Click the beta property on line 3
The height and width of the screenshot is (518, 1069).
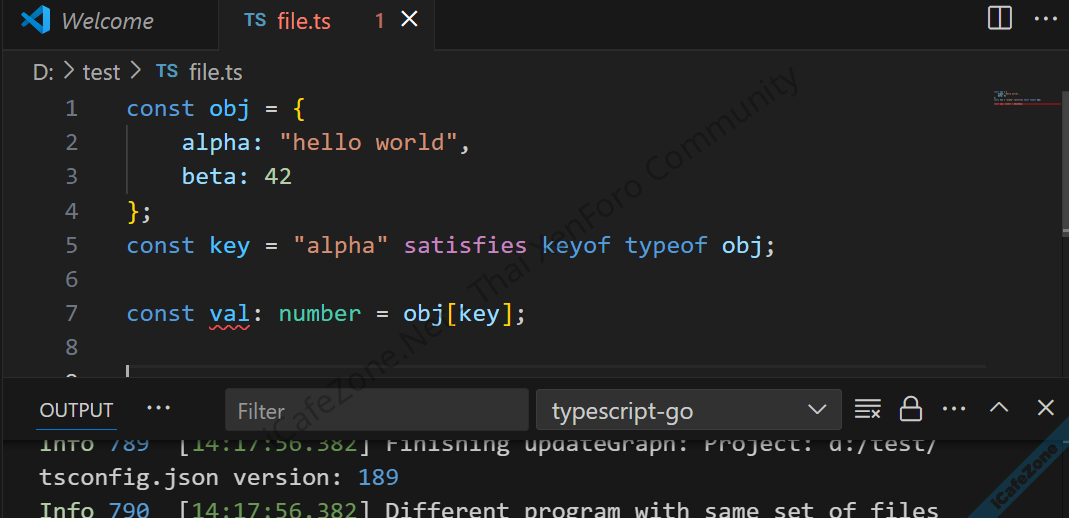(209, 177)
